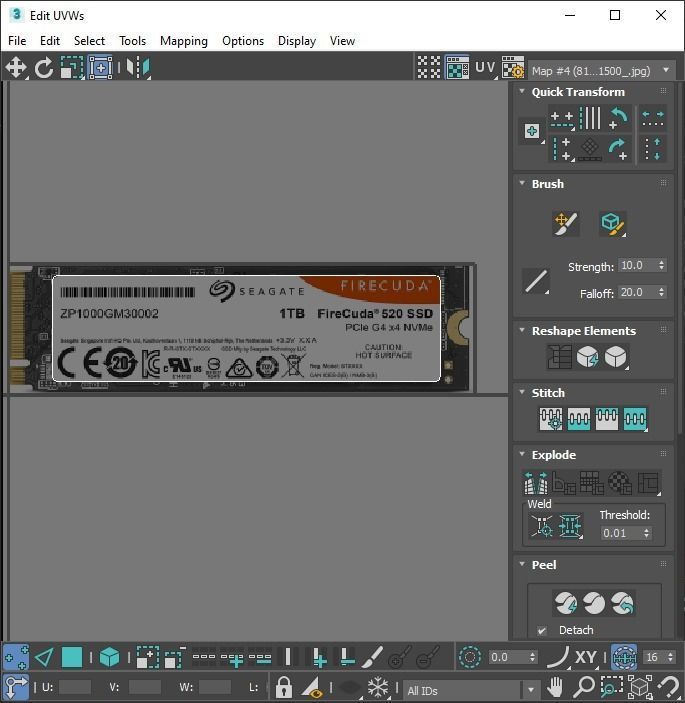Collapse the Reshape Elements rollout
Image resolution: width=685 pixels, height=703 pixels.
(x=522, y=330)
